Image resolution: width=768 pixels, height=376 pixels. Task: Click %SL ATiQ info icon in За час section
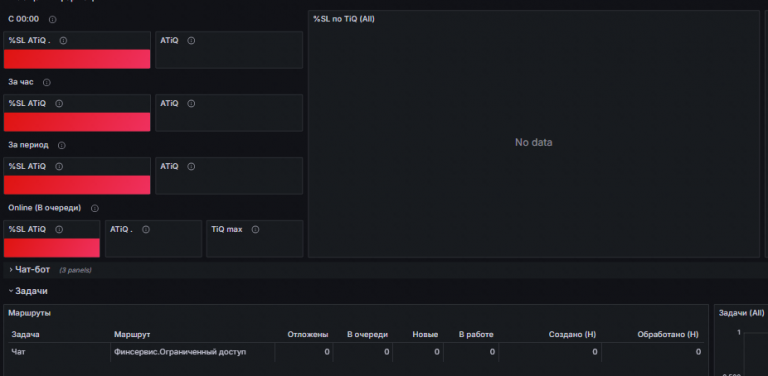59,103
